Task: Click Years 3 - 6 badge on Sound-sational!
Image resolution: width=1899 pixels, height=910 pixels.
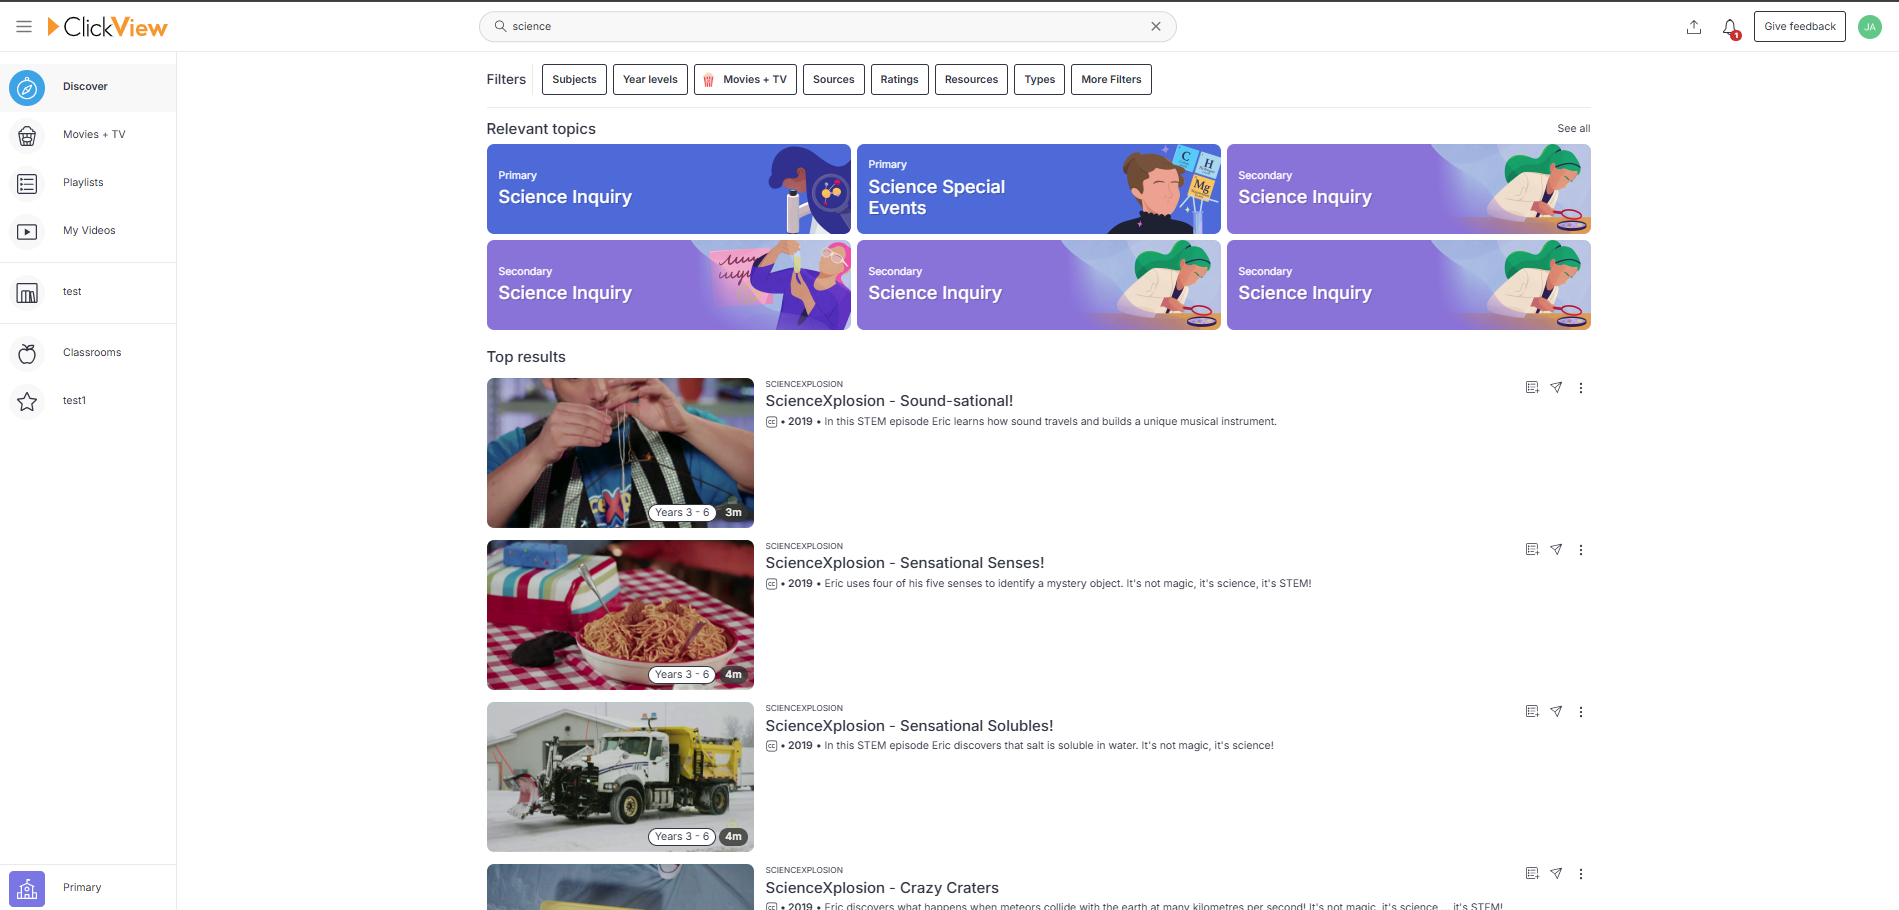Action: tap(682, 513)
